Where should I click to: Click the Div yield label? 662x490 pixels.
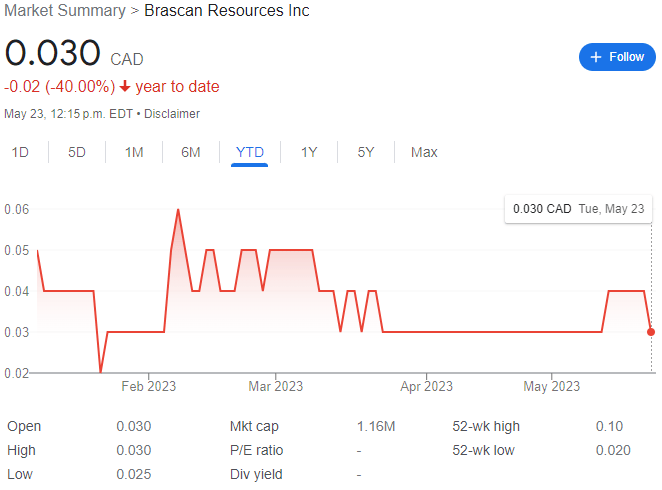pyautogui.click(x=256, y=474)
